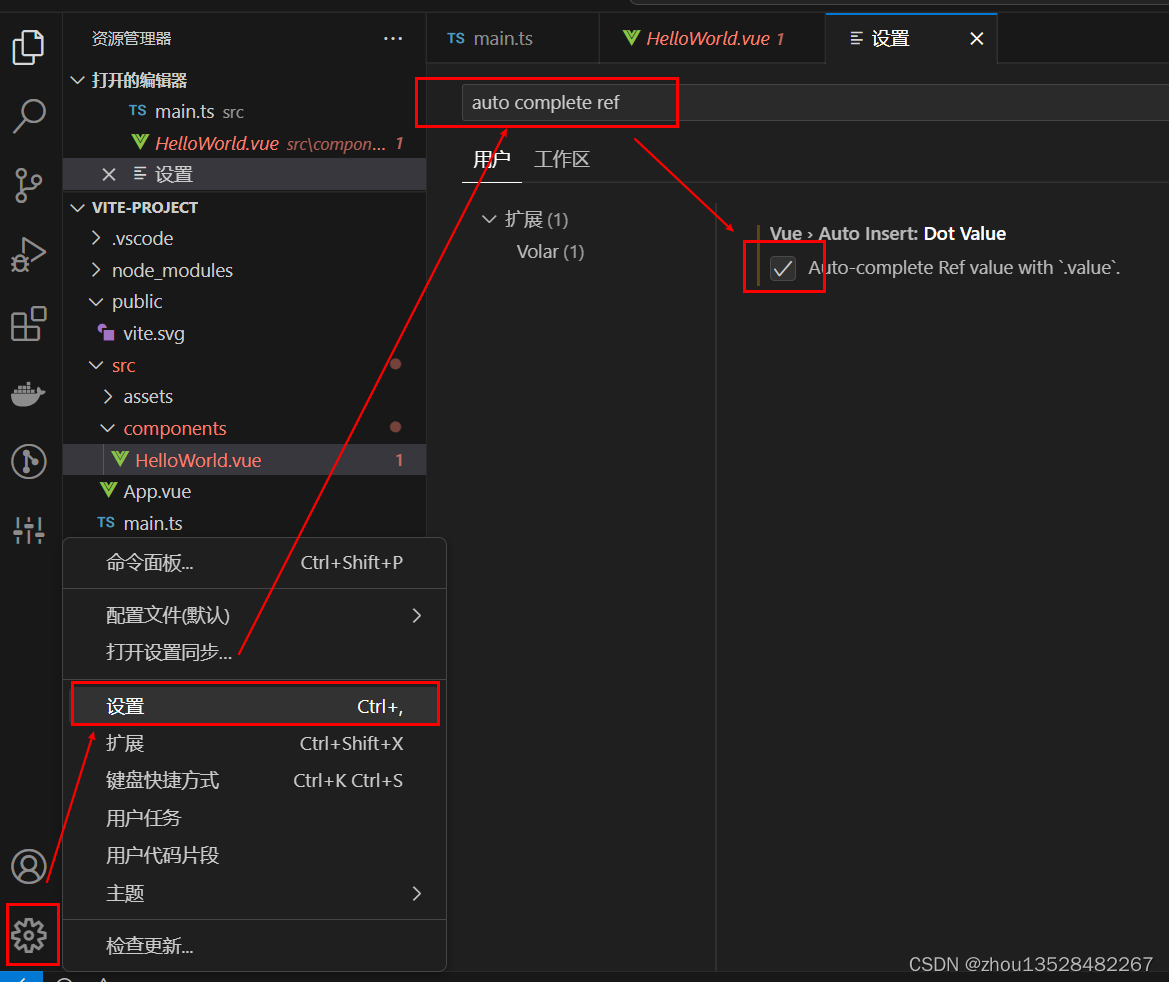Click the settings search field with auto complete ref
Screen dimensions: 1169x982
[x=568, y=102]
